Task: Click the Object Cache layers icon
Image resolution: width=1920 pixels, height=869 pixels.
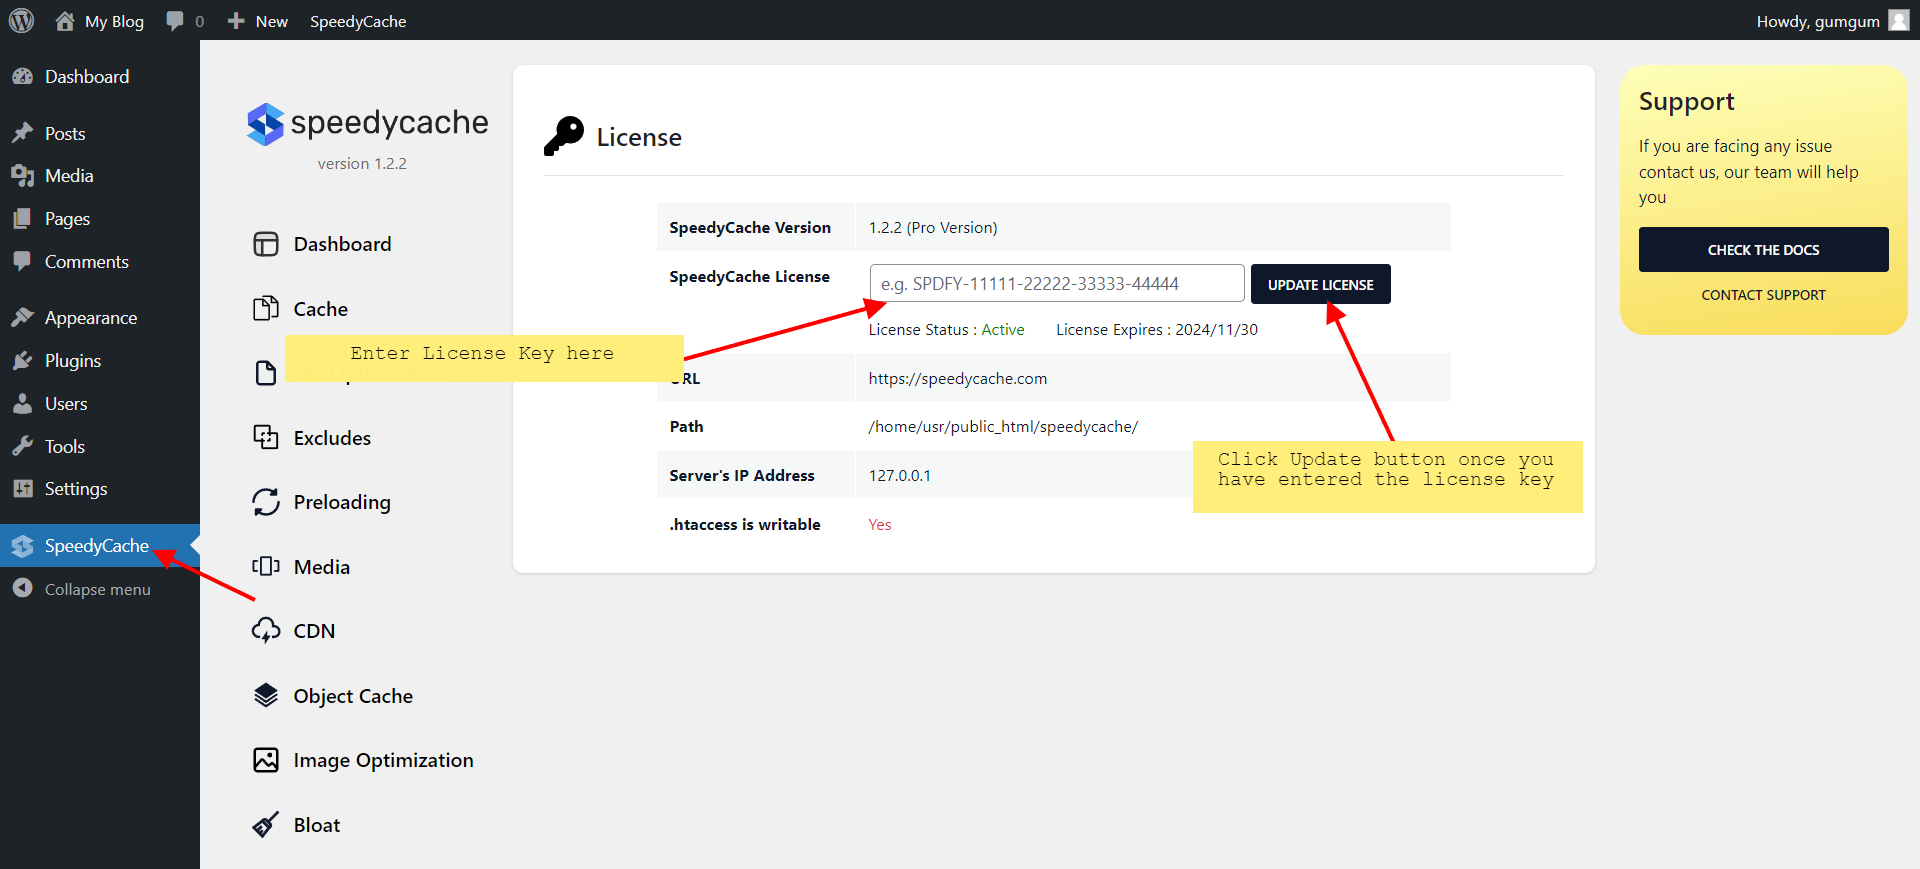Action: coord(266,695)
